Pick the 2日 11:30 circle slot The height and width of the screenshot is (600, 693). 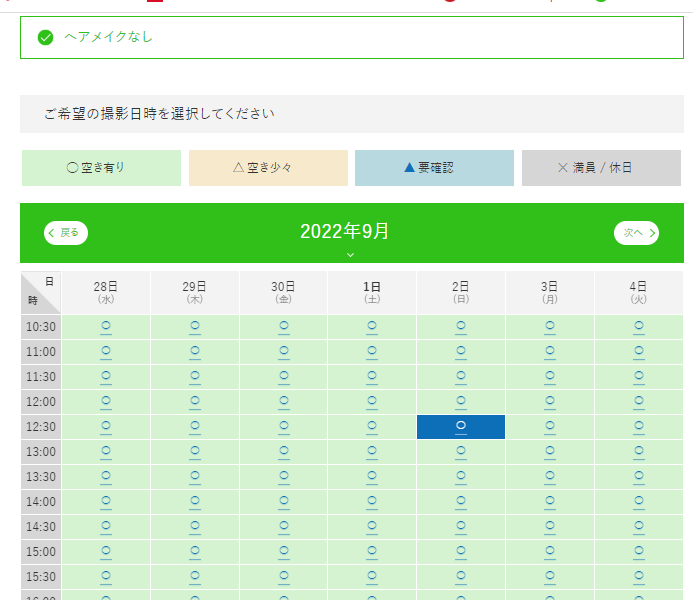point(461,376)
